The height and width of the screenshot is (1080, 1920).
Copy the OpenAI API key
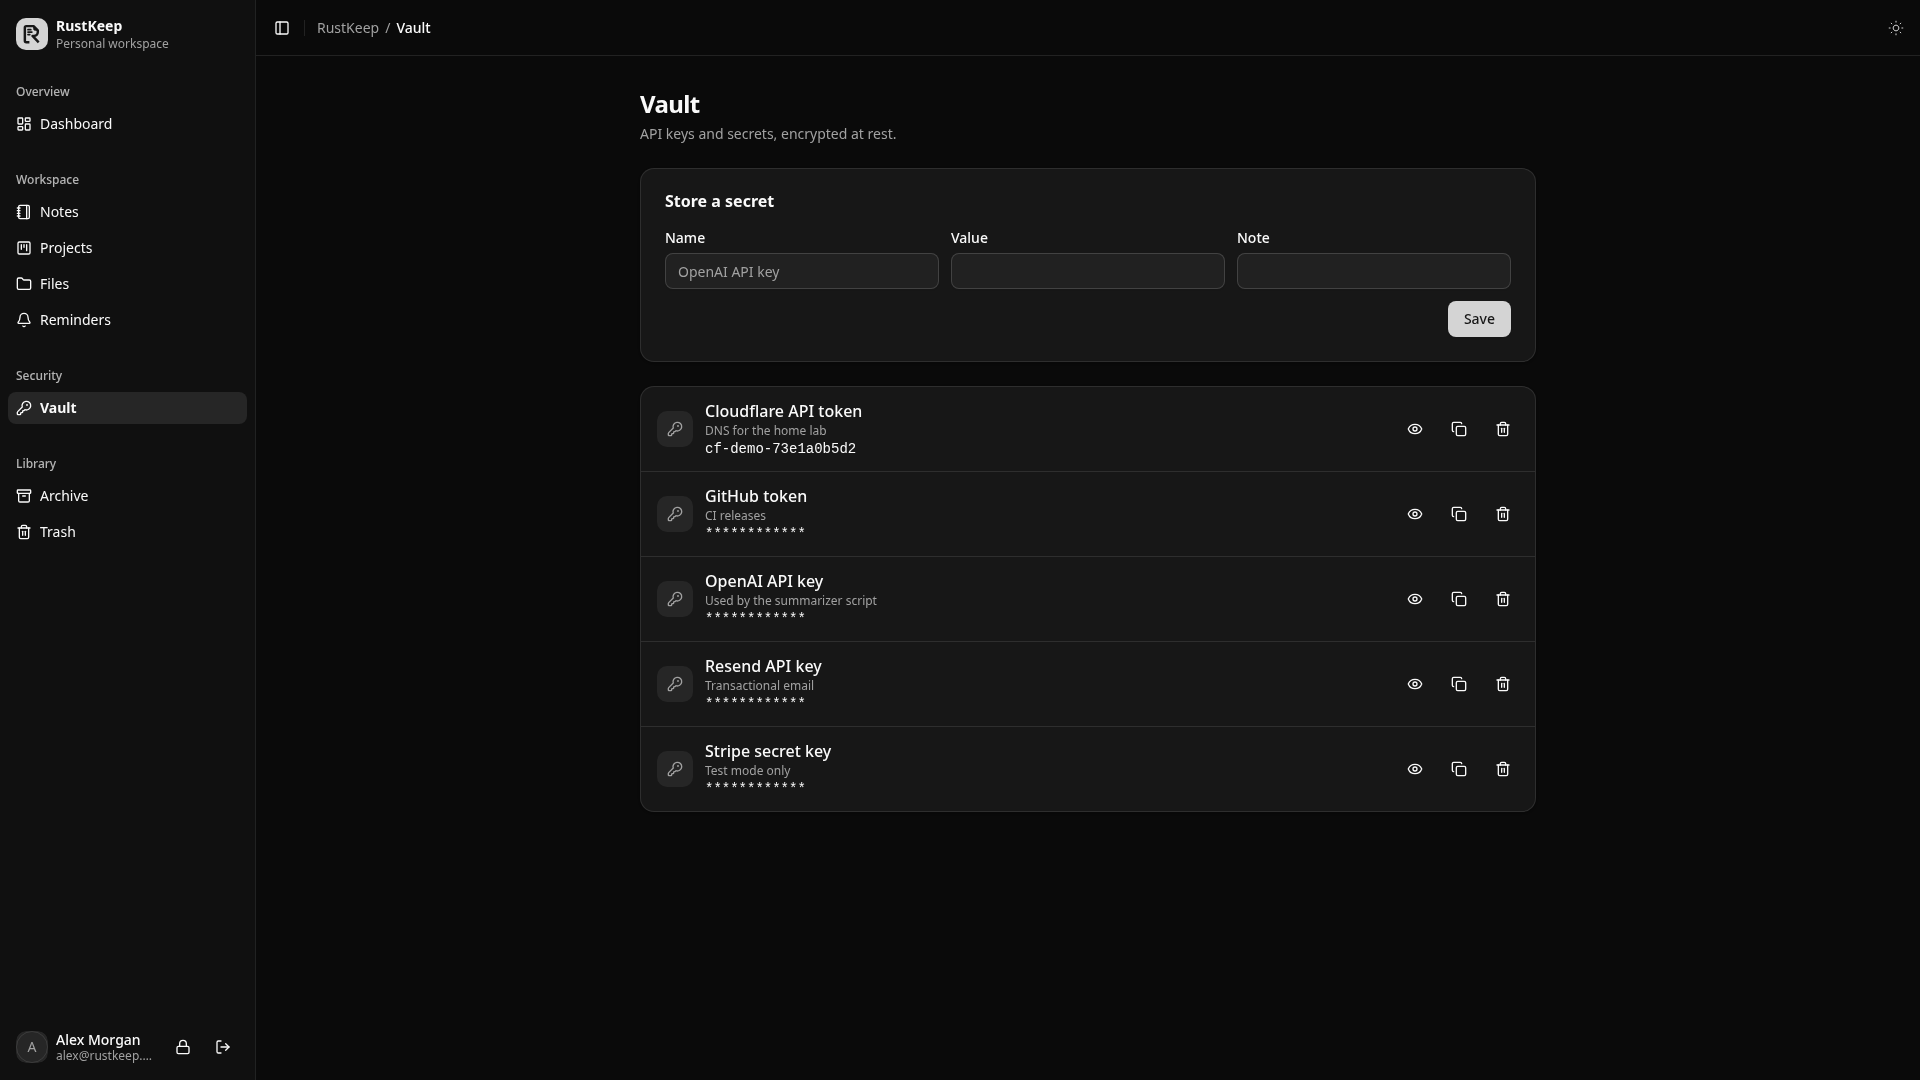pyautogui.click(x=1459, y=599)
